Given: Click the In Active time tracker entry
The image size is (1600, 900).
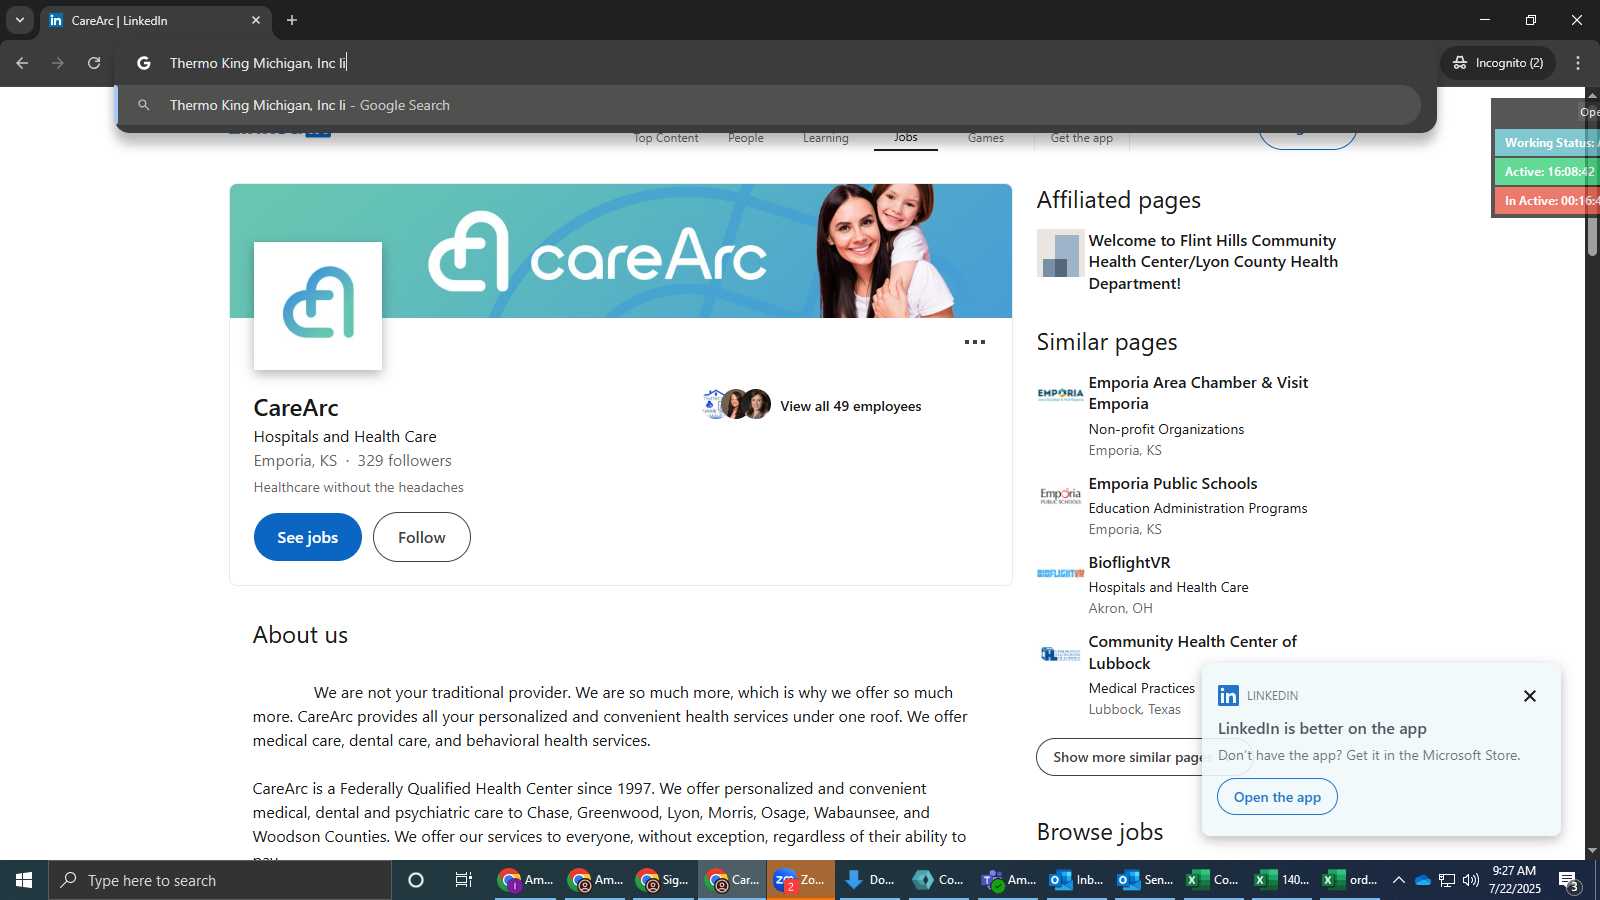Looking at the screenshot, I should (x=1547, y=201).
